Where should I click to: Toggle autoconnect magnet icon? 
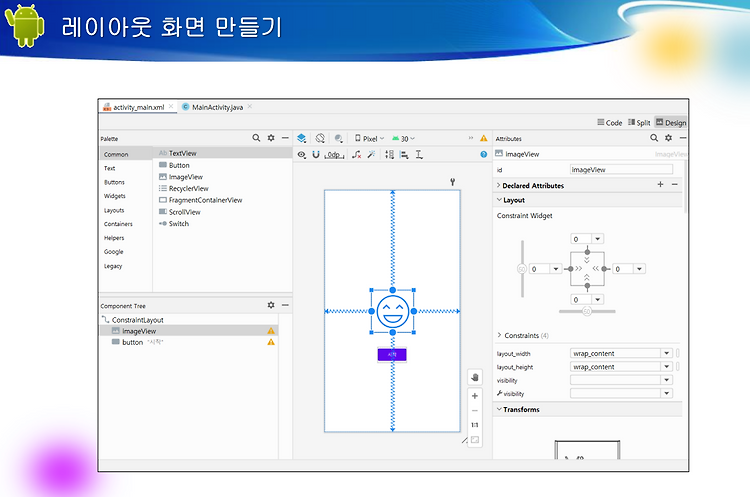tap(316, 155)
